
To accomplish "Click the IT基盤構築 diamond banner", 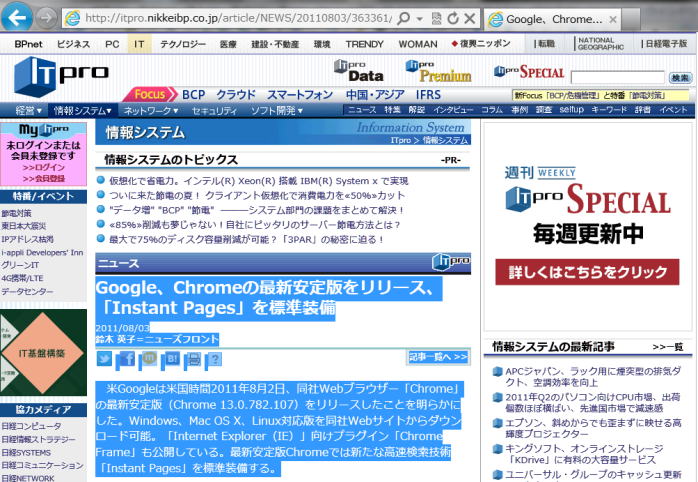I will pos(43,353).
